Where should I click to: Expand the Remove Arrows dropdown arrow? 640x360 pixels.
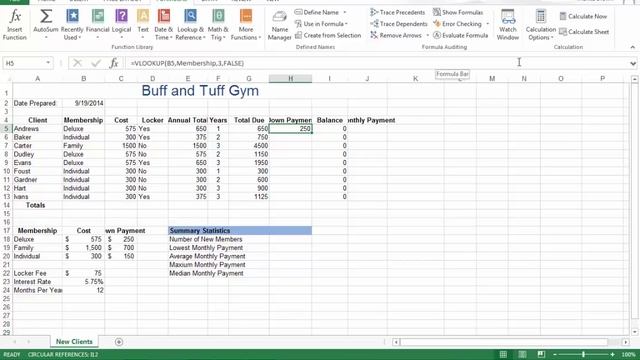coord(427,36)
